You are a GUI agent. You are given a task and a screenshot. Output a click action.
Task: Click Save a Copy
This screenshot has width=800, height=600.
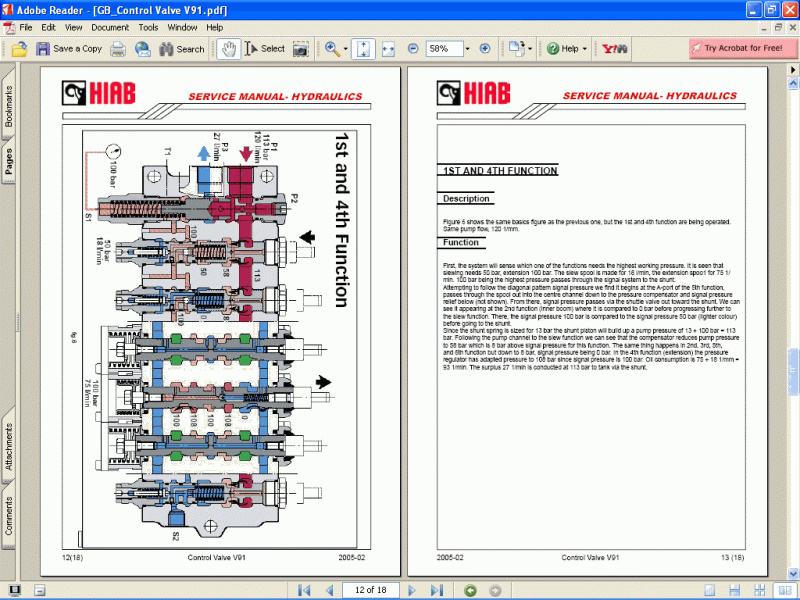tap(69, 49)
